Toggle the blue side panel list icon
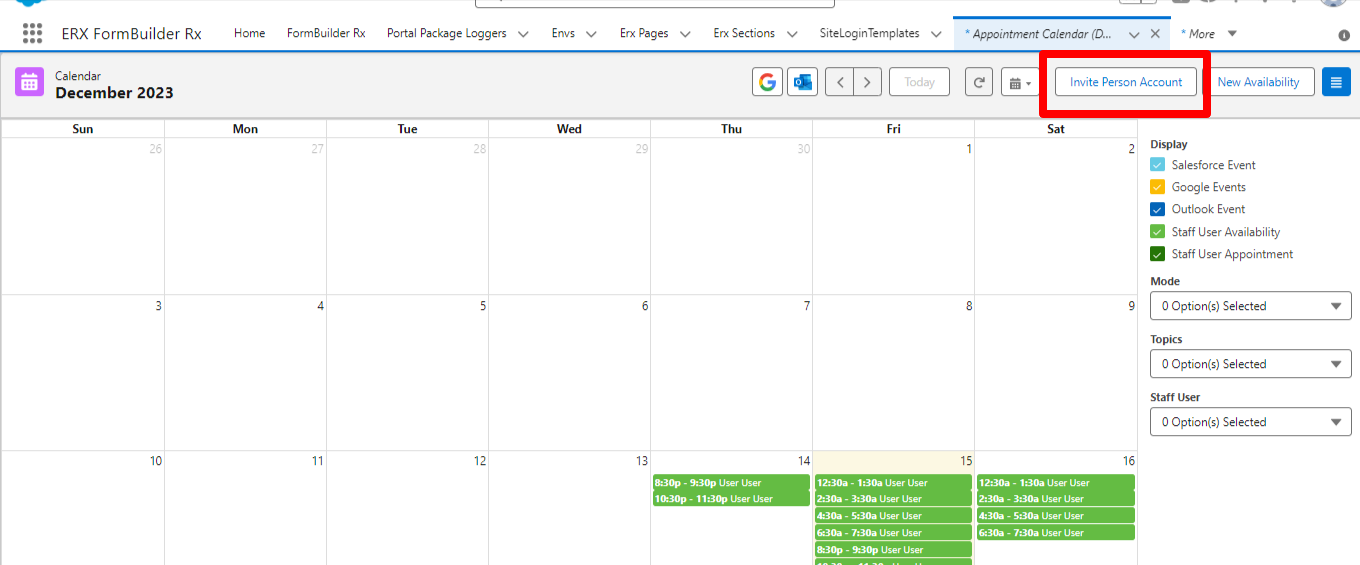This screenshot has height=565, width=1360. point(1336,82)
